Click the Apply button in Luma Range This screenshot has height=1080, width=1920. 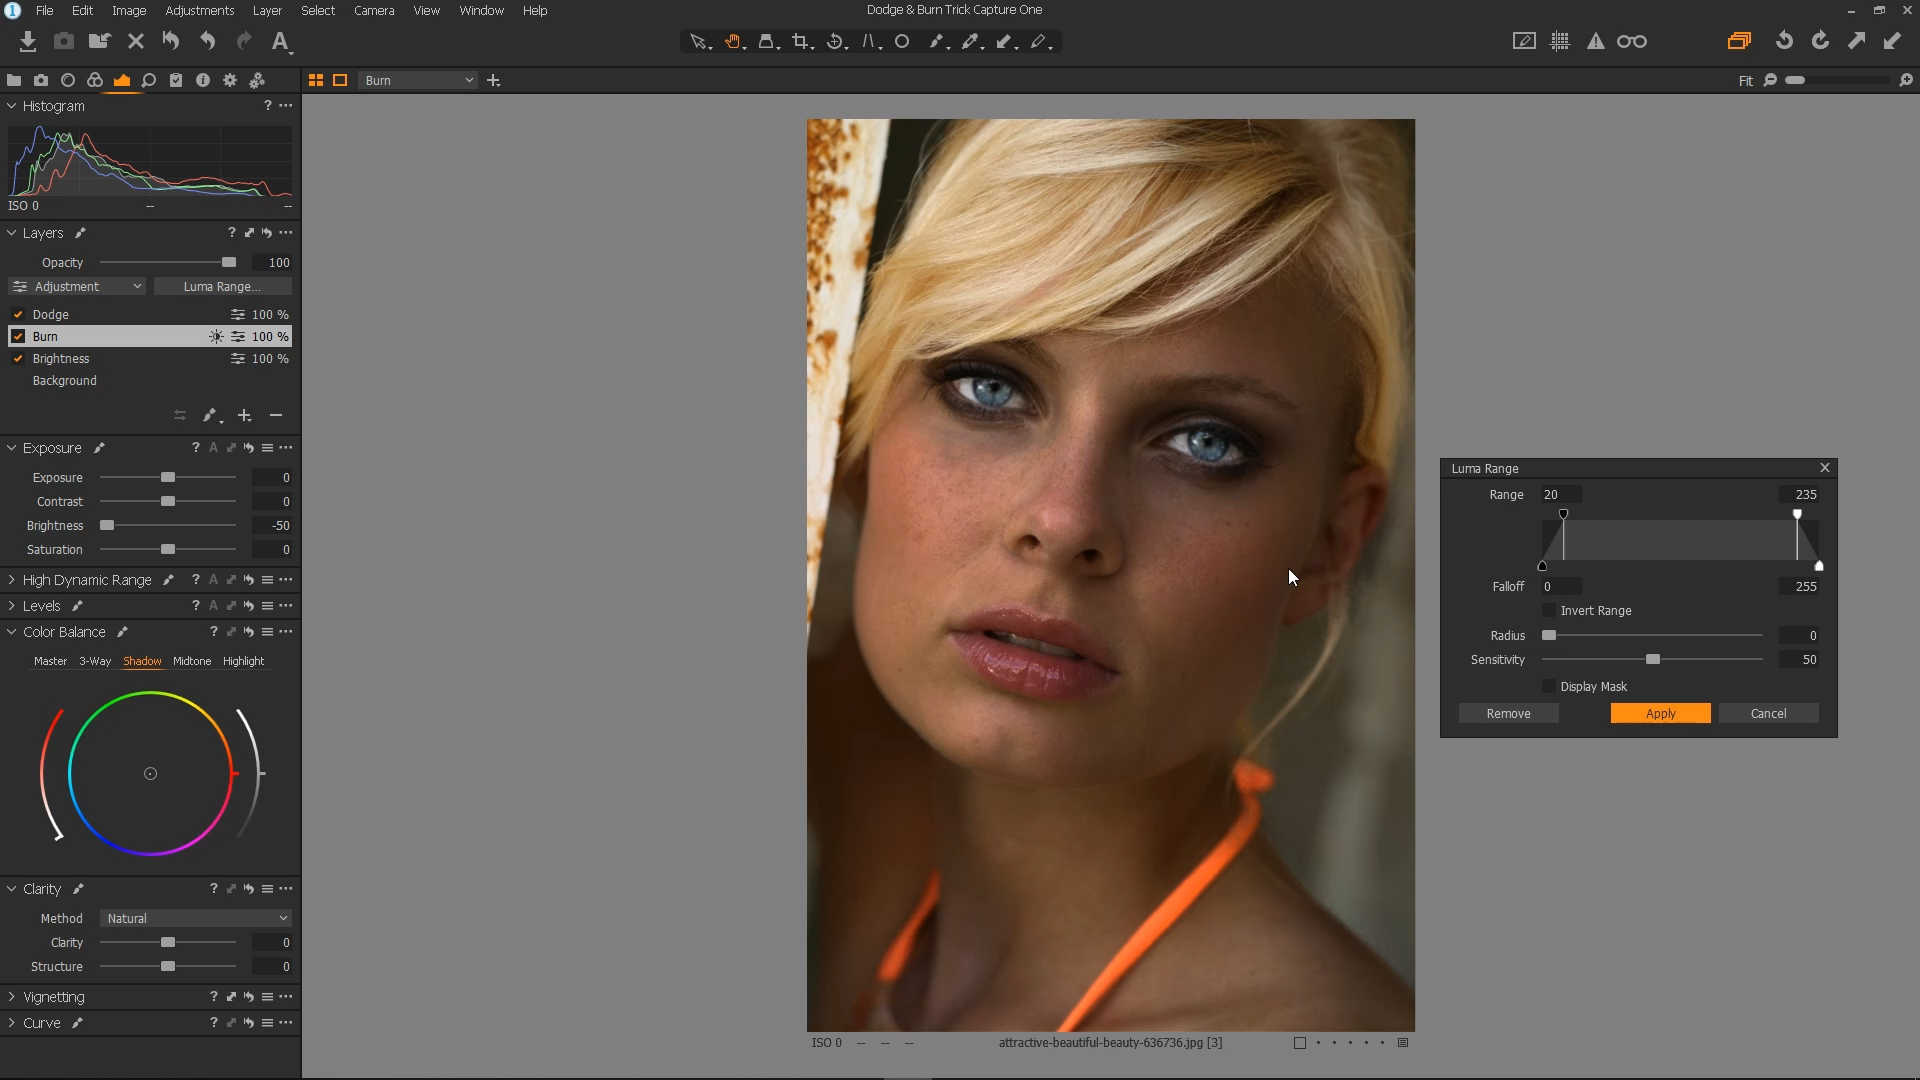pos(1660,713)
